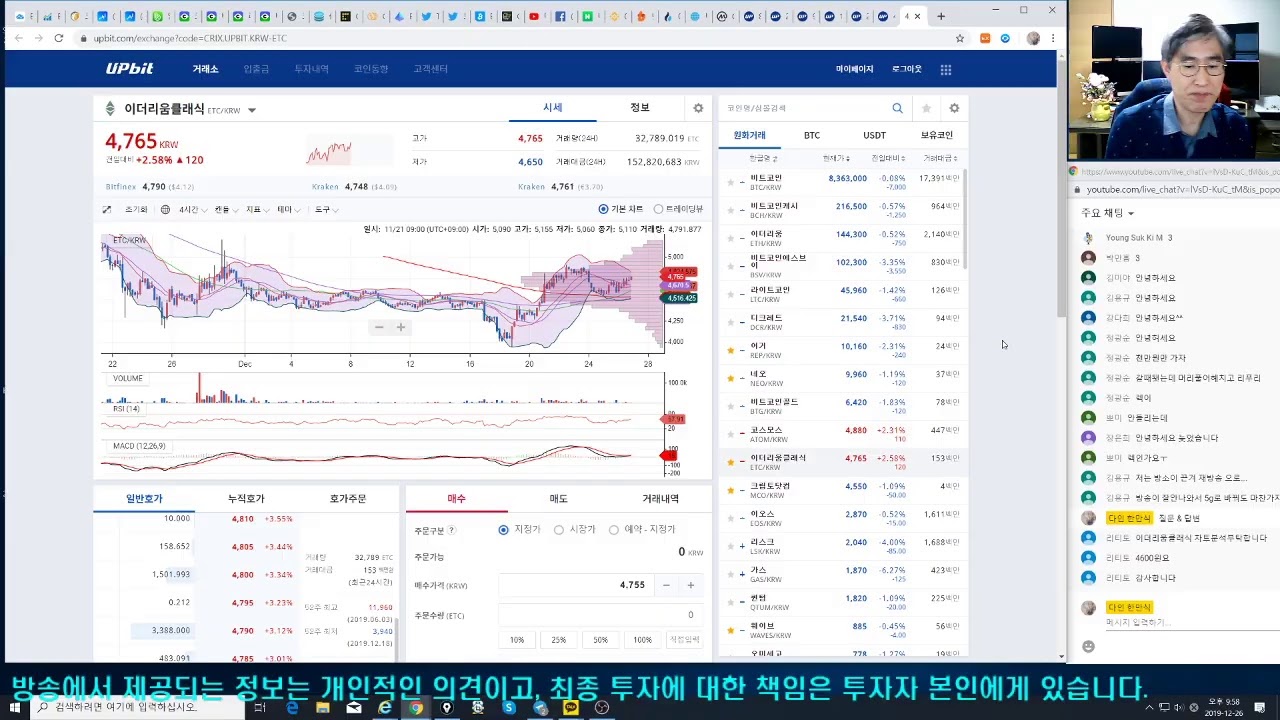This screenshot has height=720, width=1280.
Task: Click 로그아웃 in UPbit header
Action: [x=906, y=69]
